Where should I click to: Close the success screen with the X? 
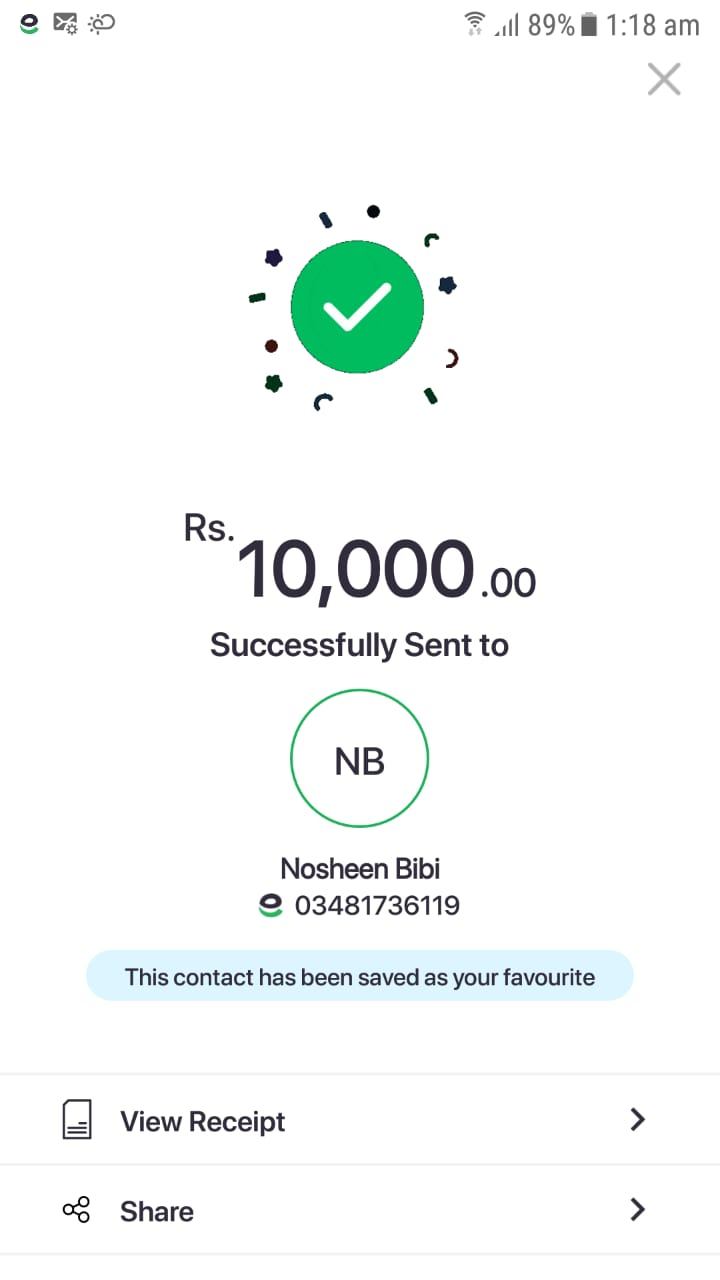coord(664,79)
